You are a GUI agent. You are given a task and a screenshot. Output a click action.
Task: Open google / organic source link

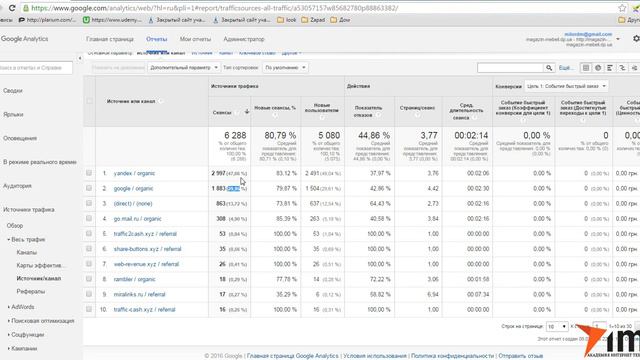[133, 188]
